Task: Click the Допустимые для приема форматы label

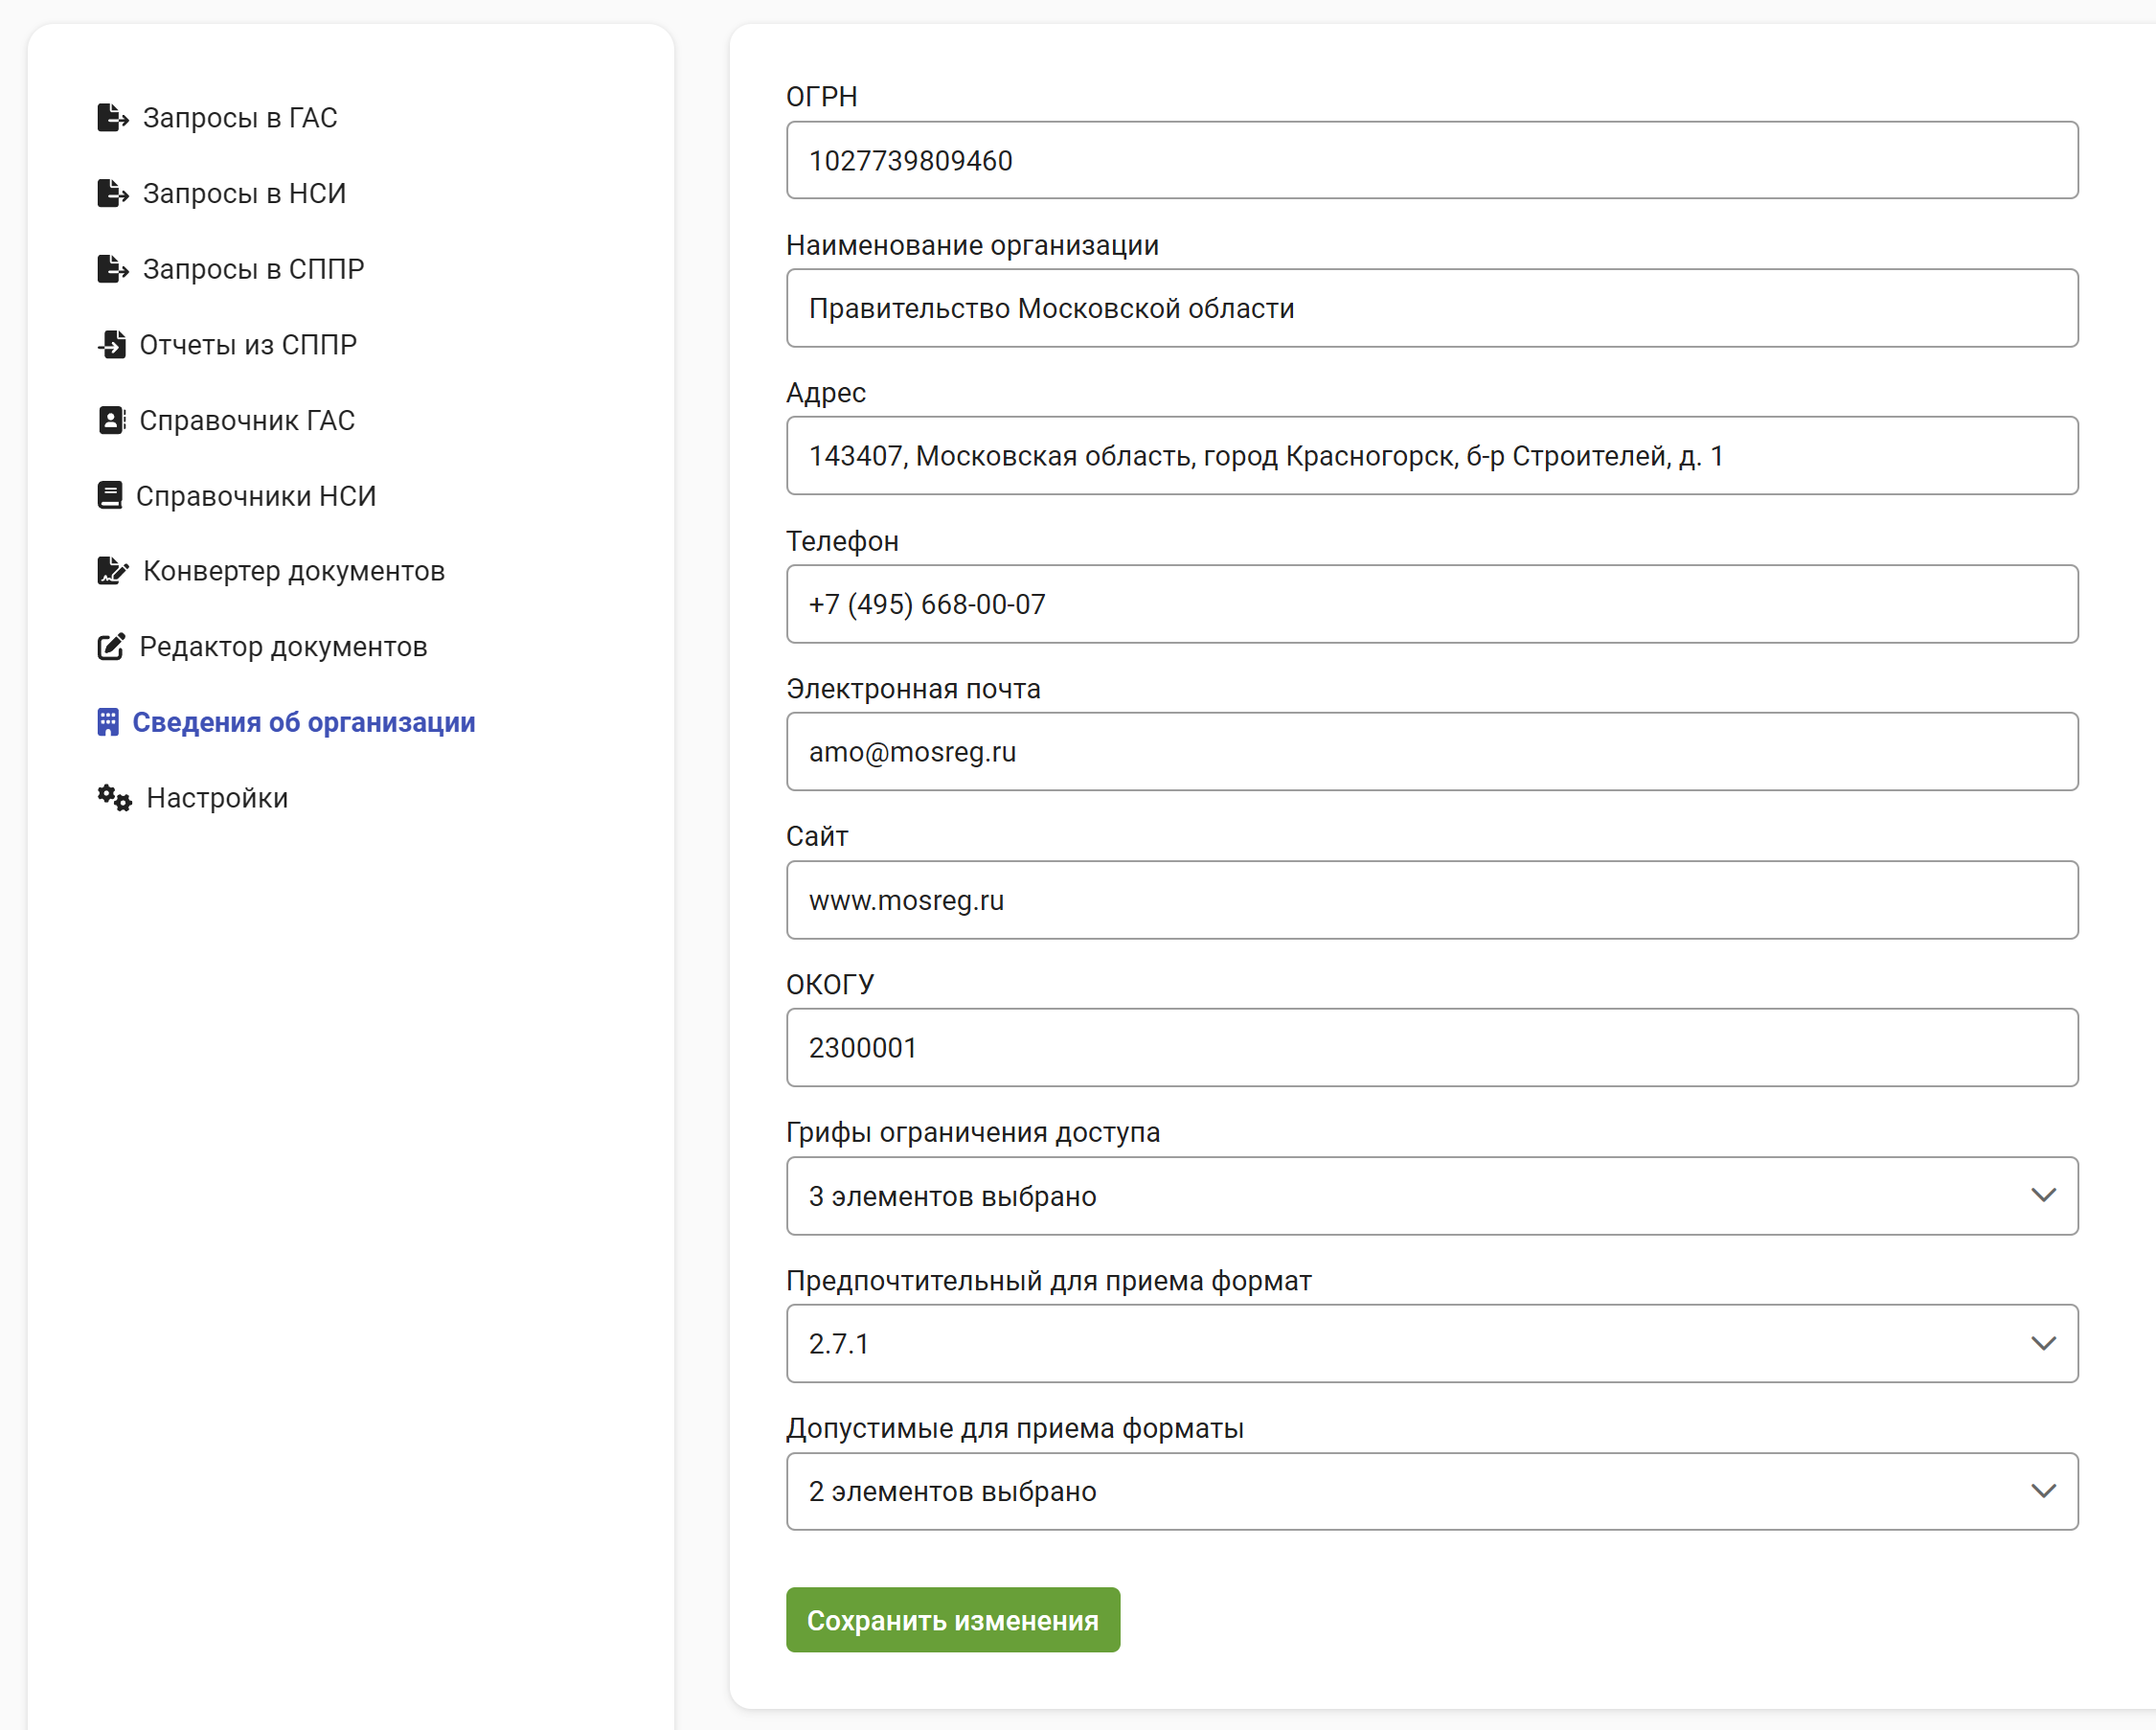Action: coord(1015,1428)
